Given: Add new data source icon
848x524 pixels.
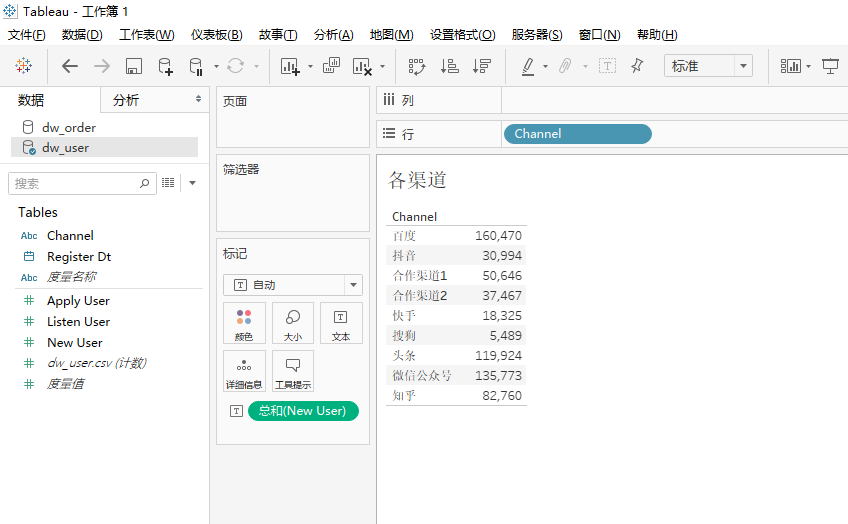Looking at the screenshot, I should (x=165, y=66).
